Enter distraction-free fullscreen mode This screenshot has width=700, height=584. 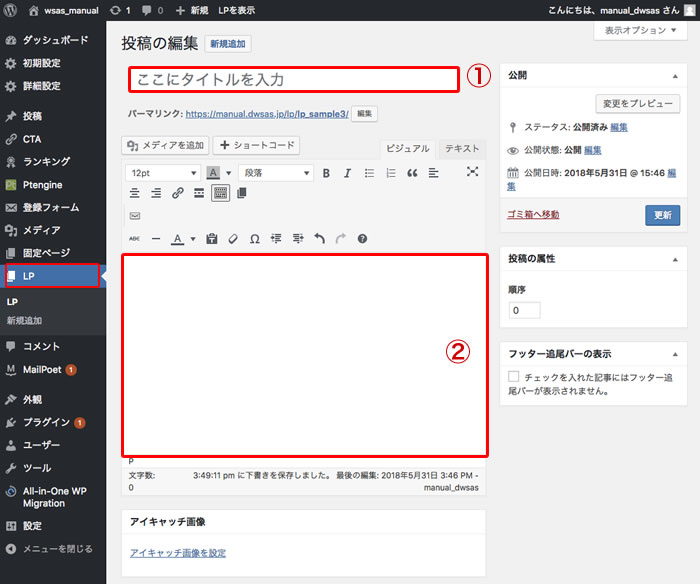(473, 172)
